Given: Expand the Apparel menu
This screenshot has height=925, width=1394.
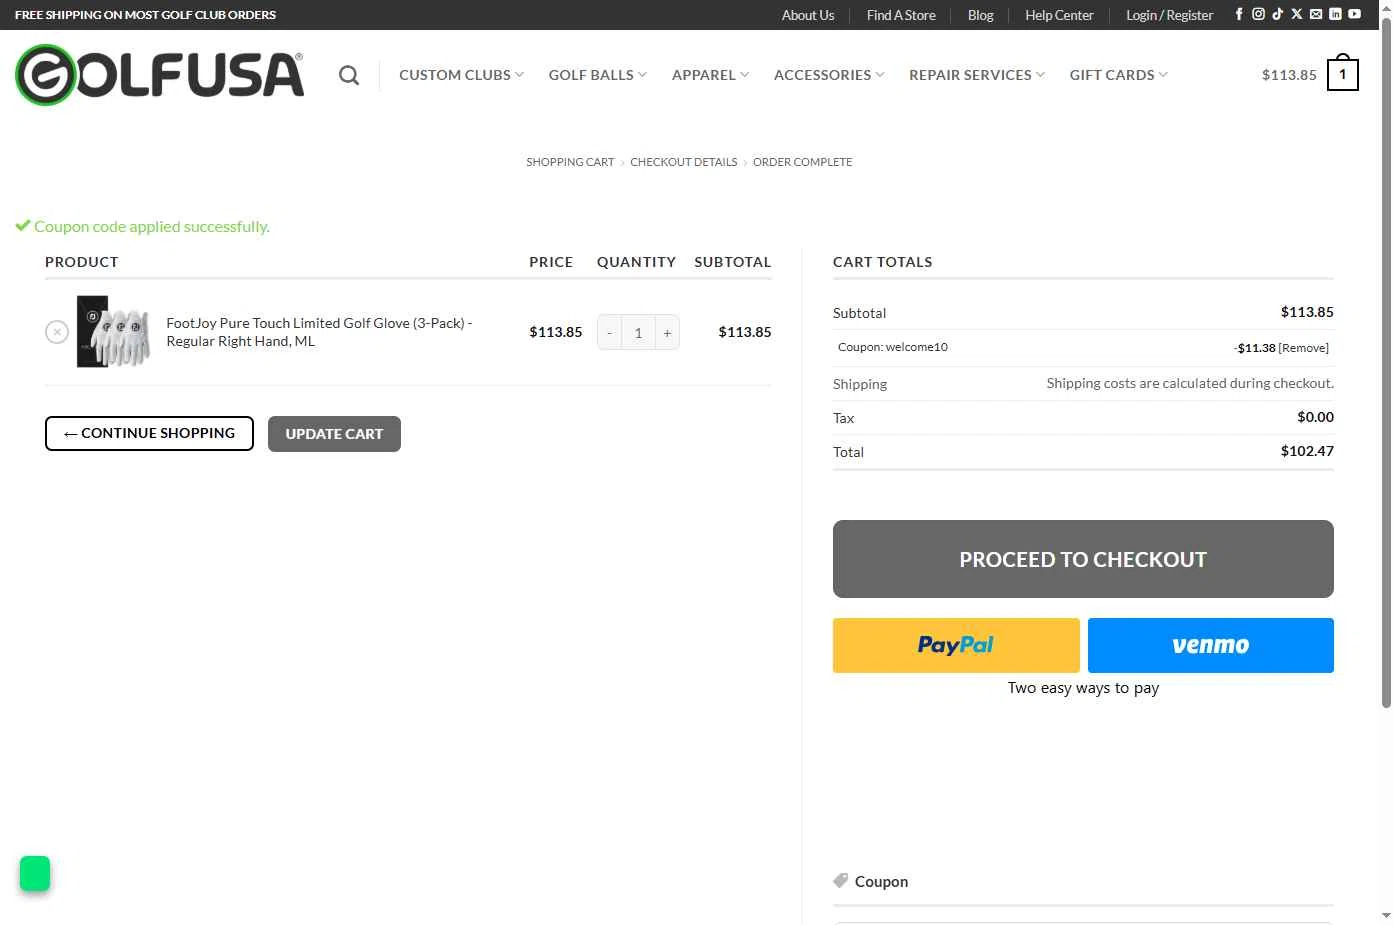Looking at the screenshot, I should pos(710,75).
